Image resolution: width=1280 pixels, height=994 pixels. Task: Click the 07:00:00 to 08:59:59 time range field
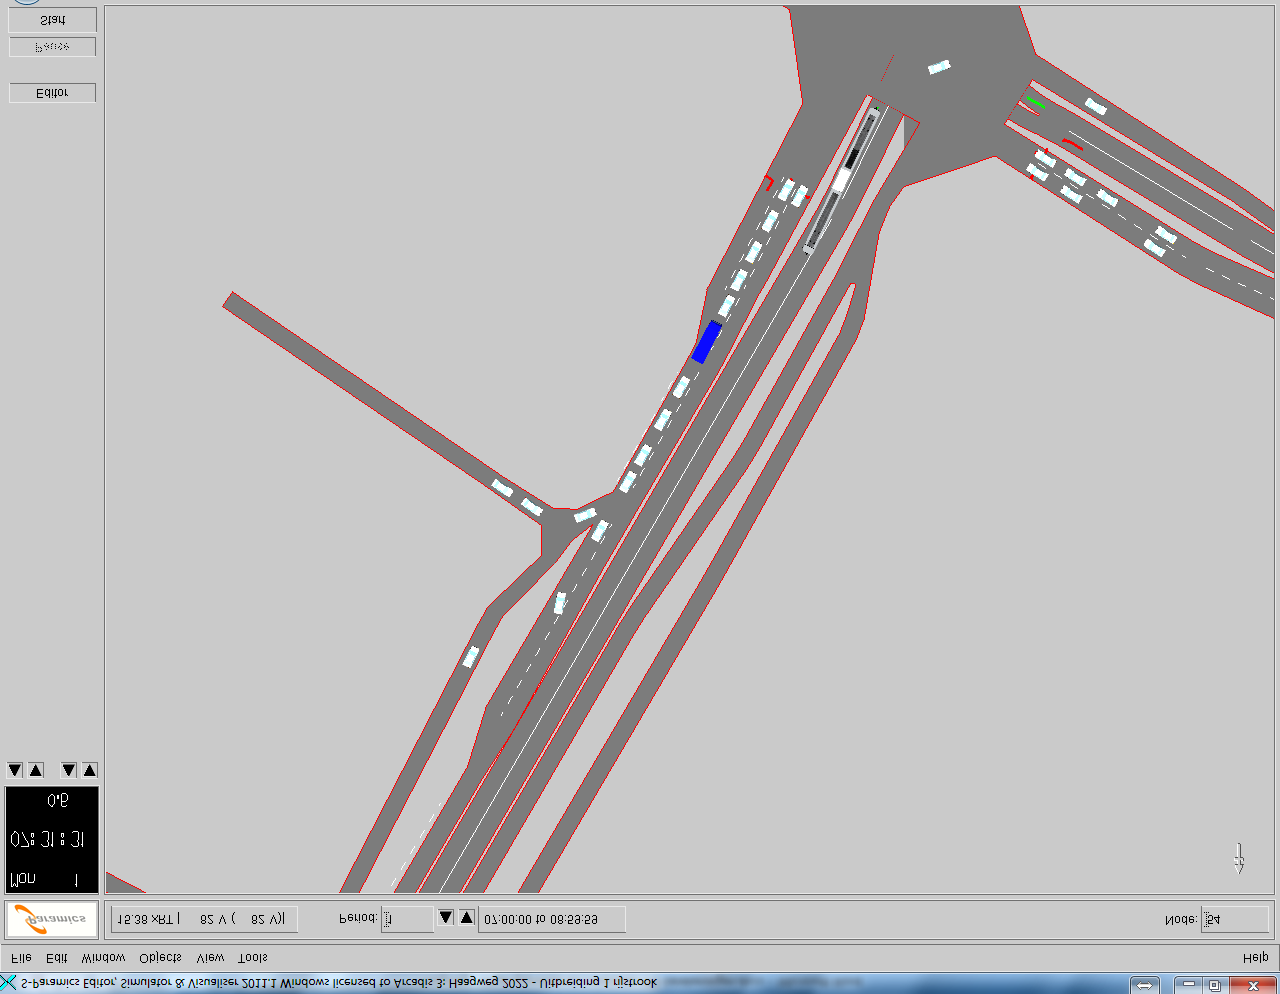552,919
